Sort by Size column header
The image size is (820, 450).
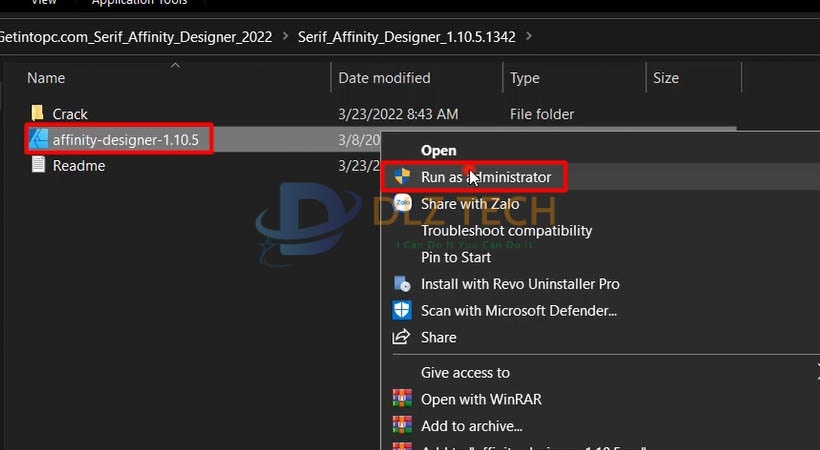pyautogui.click(x=666, y=78)
